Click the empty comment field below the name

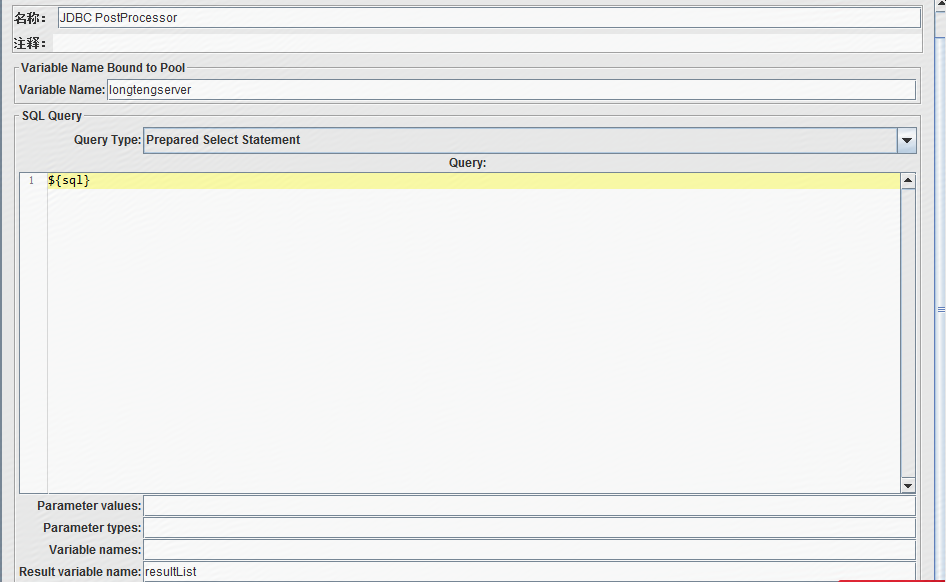coord(487,43)
